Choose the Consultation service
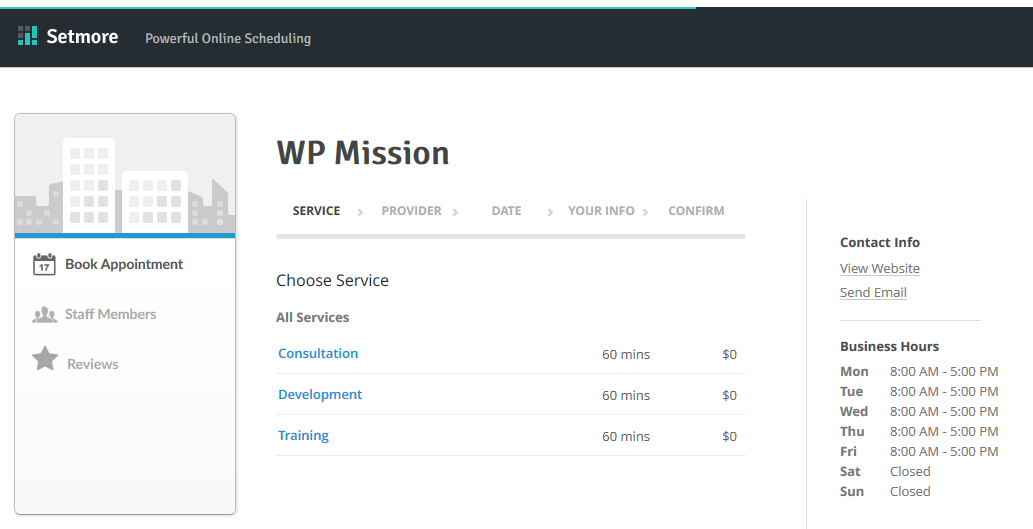This screenshot has width=1033, height=529. pyautogui.click(x=318, y=353)
